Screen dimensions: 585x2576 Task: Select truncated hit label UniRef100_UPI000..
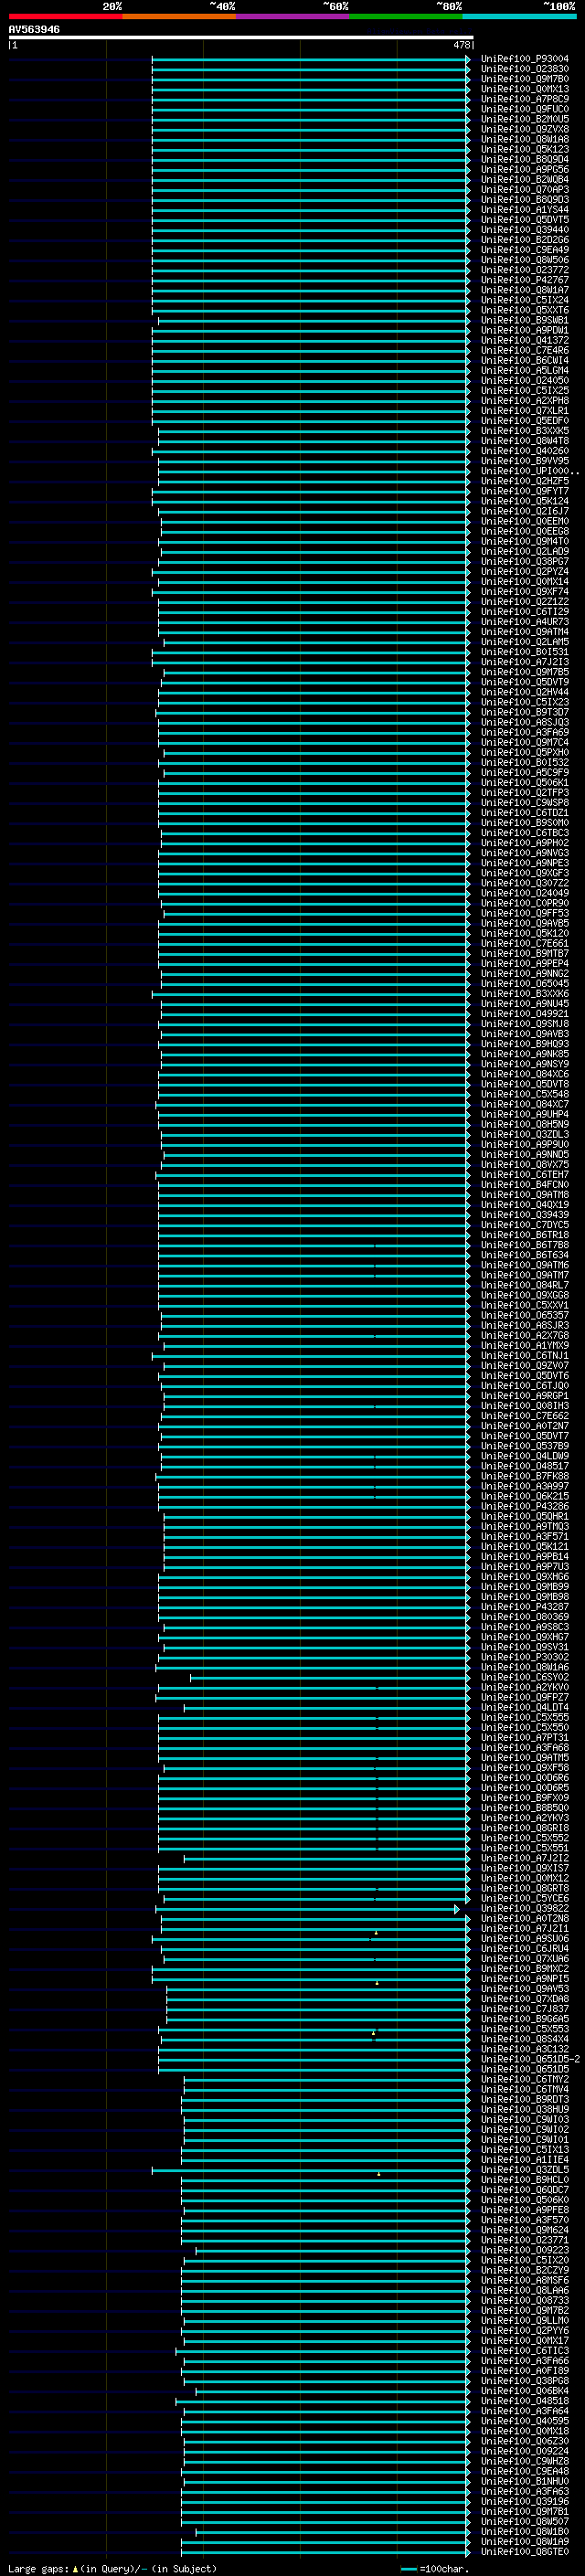pos(530,471)
